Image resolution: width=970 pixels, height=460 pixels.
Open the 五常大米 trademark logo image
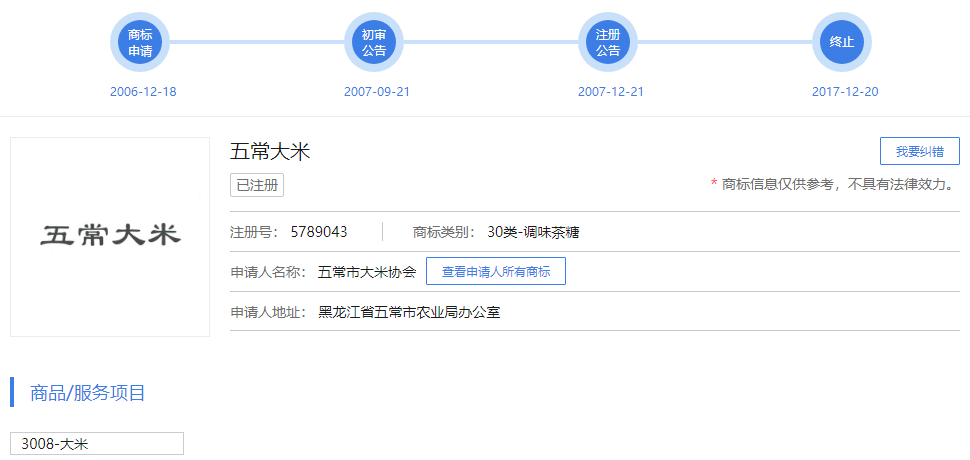pos(110,237)
